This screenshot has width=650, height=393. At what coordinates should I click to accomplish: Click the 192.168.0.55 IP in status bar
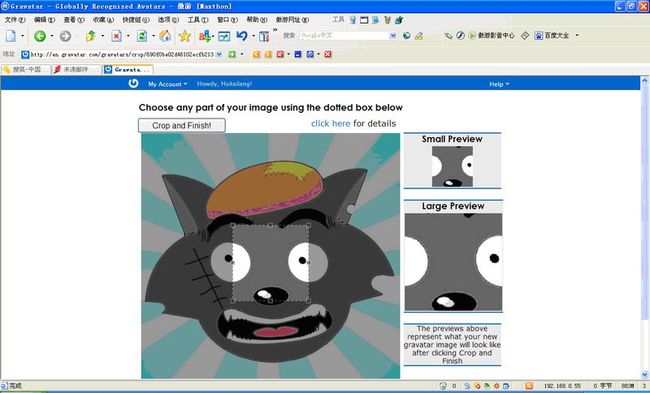point(562,386)
